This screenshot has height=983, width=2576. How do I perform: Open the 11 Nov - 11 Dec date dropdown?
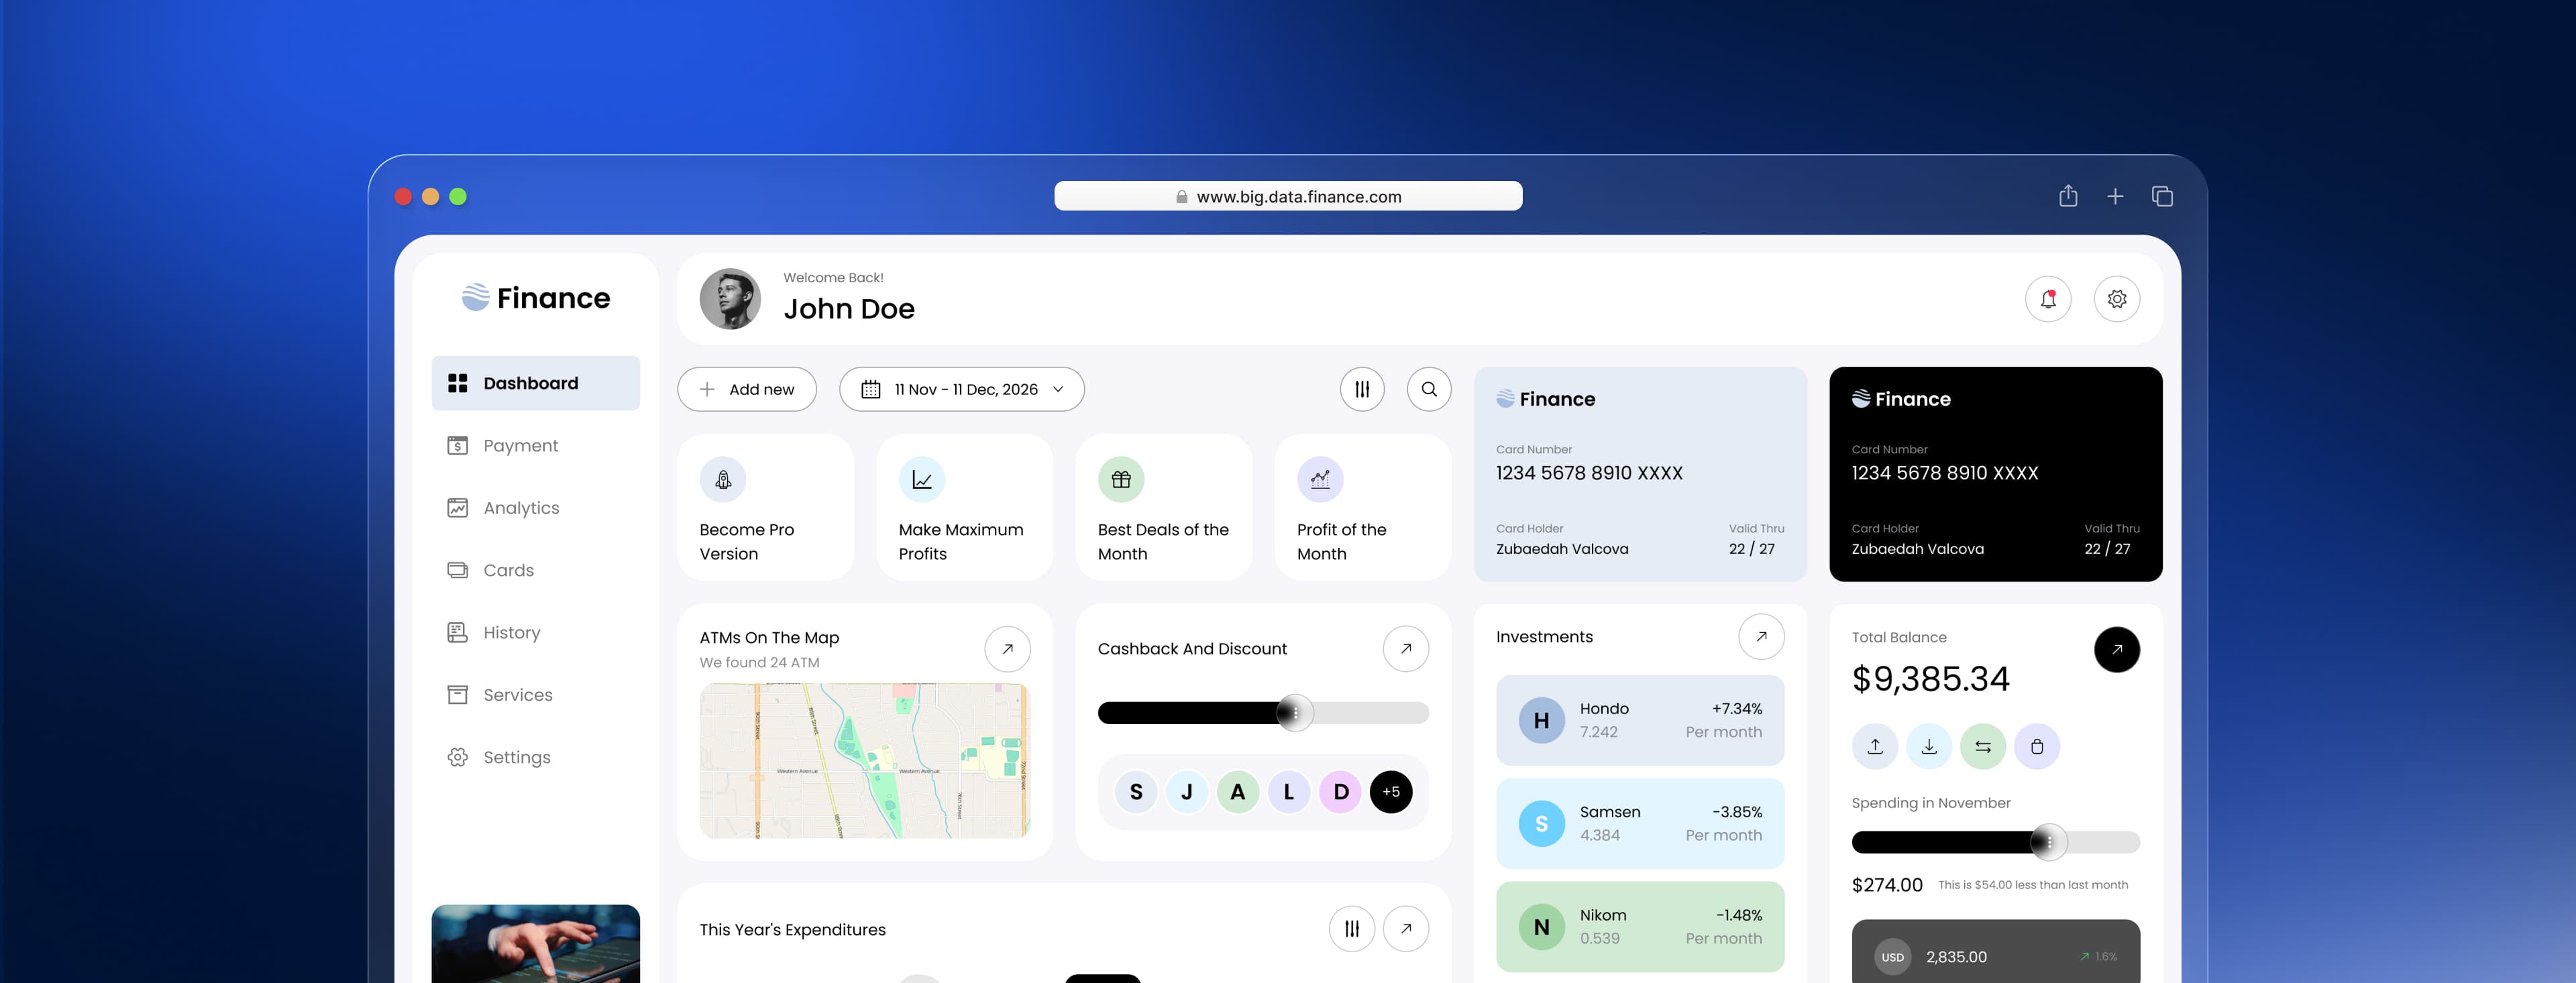(961, 389)
